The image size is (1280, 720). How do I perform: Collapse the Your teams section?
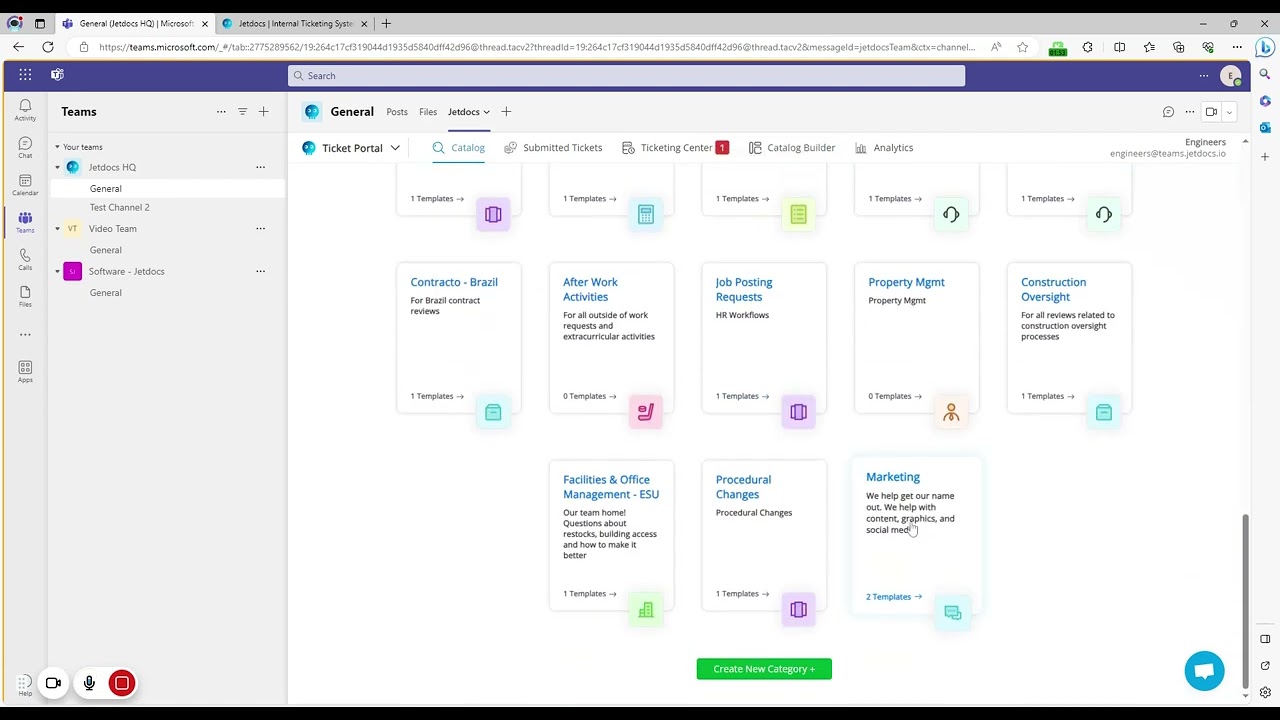click(57, 147)
